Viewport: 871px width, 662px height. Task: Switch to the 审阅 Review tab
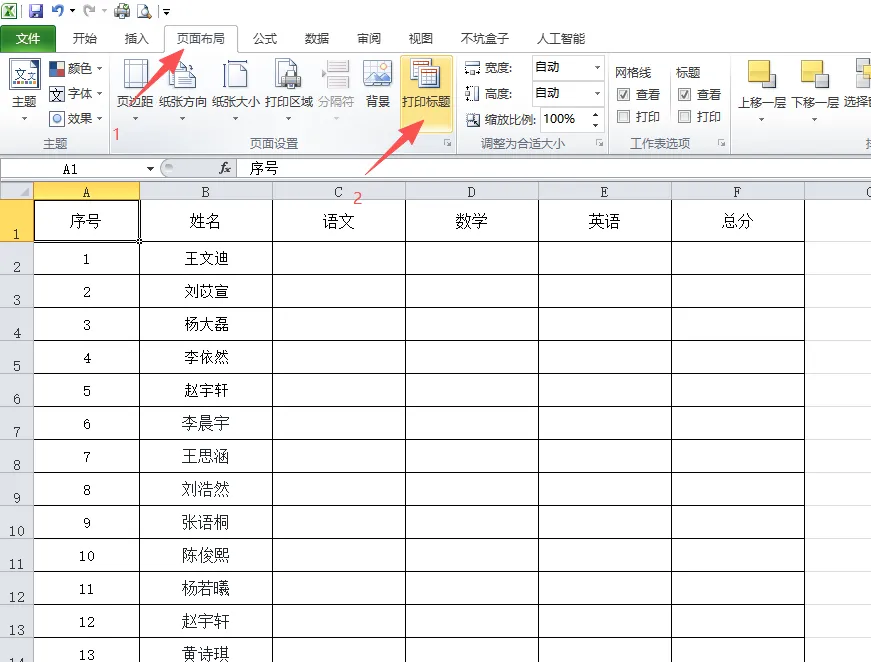click(x=369, y=38)
